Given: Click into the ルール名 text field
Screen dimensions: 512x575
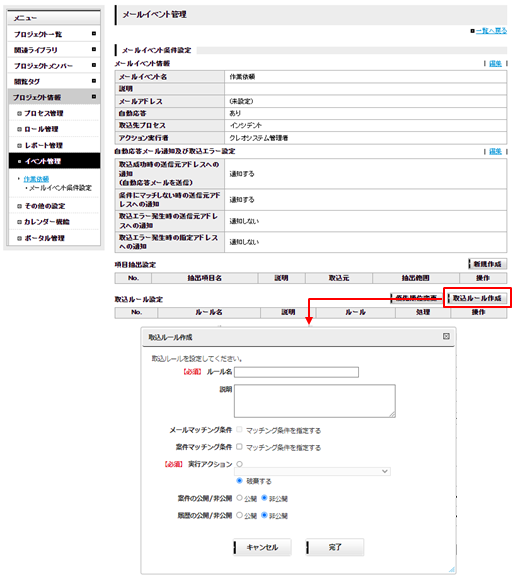Looking at the screenshot, I should click(296, 372).
